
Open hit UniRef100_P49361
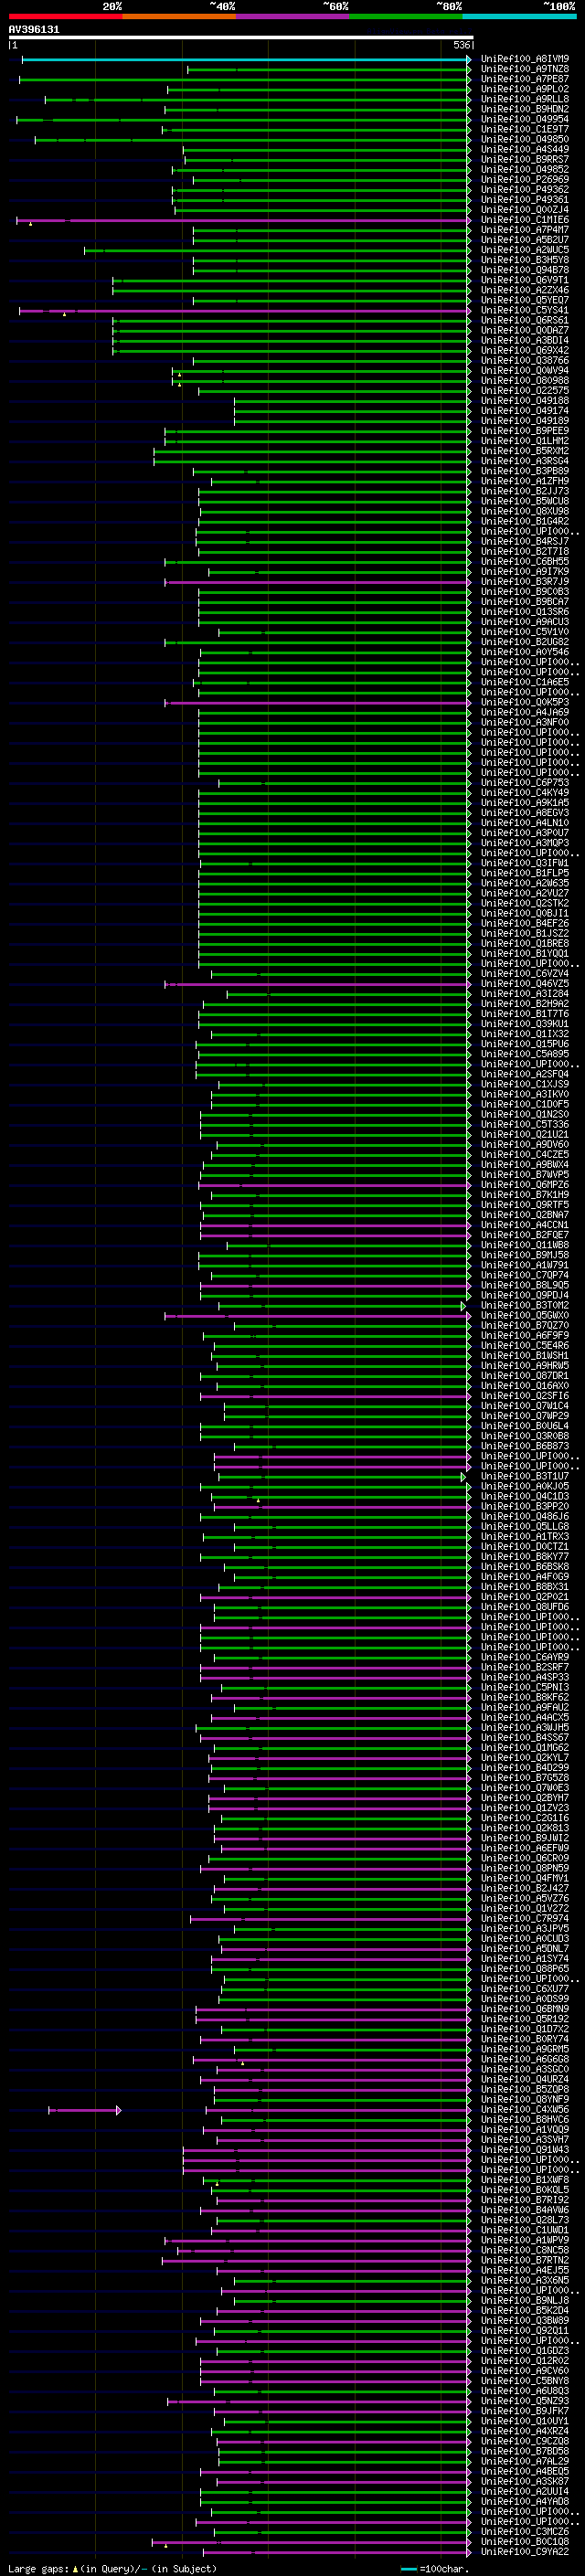pyautogui.click(x=524, y=200)
